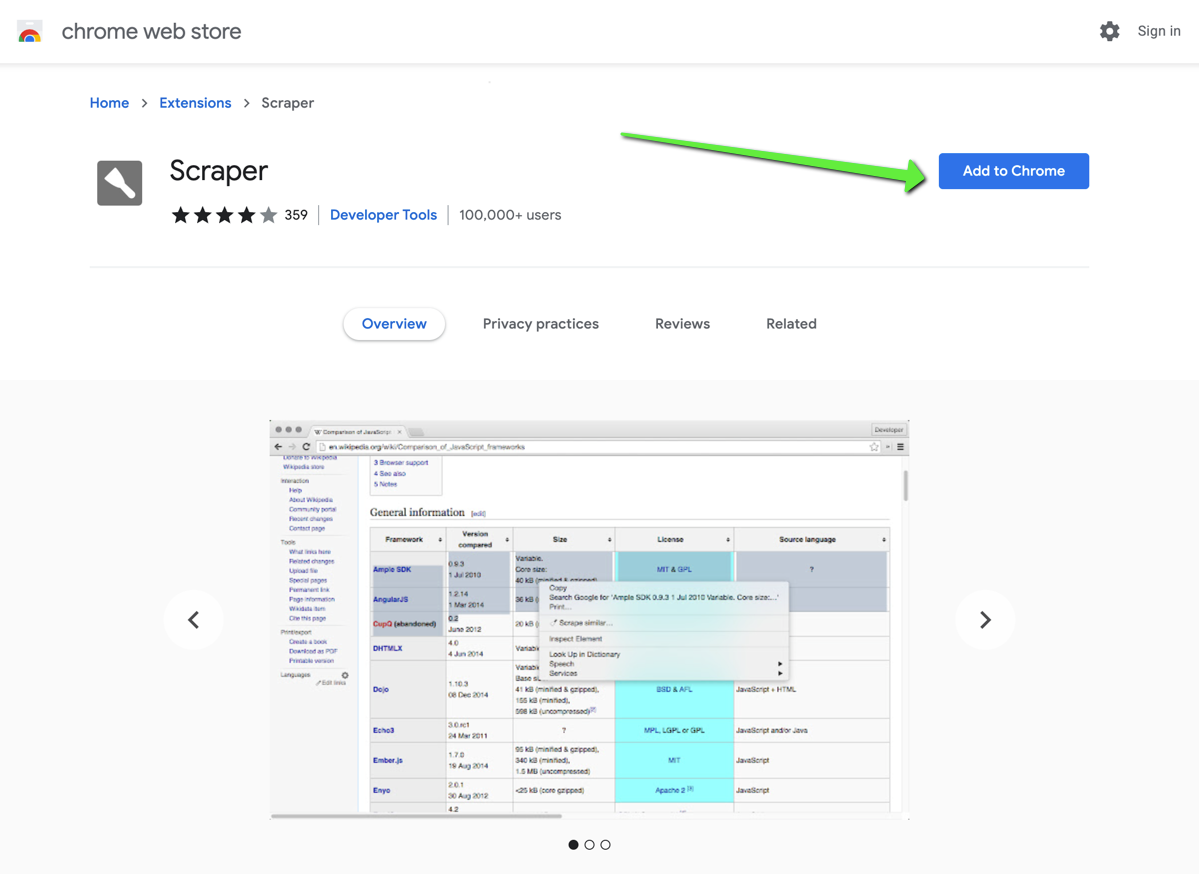Select the Overview tab
The height and width of the screenshot is (874, 1199).
[394, 324]
